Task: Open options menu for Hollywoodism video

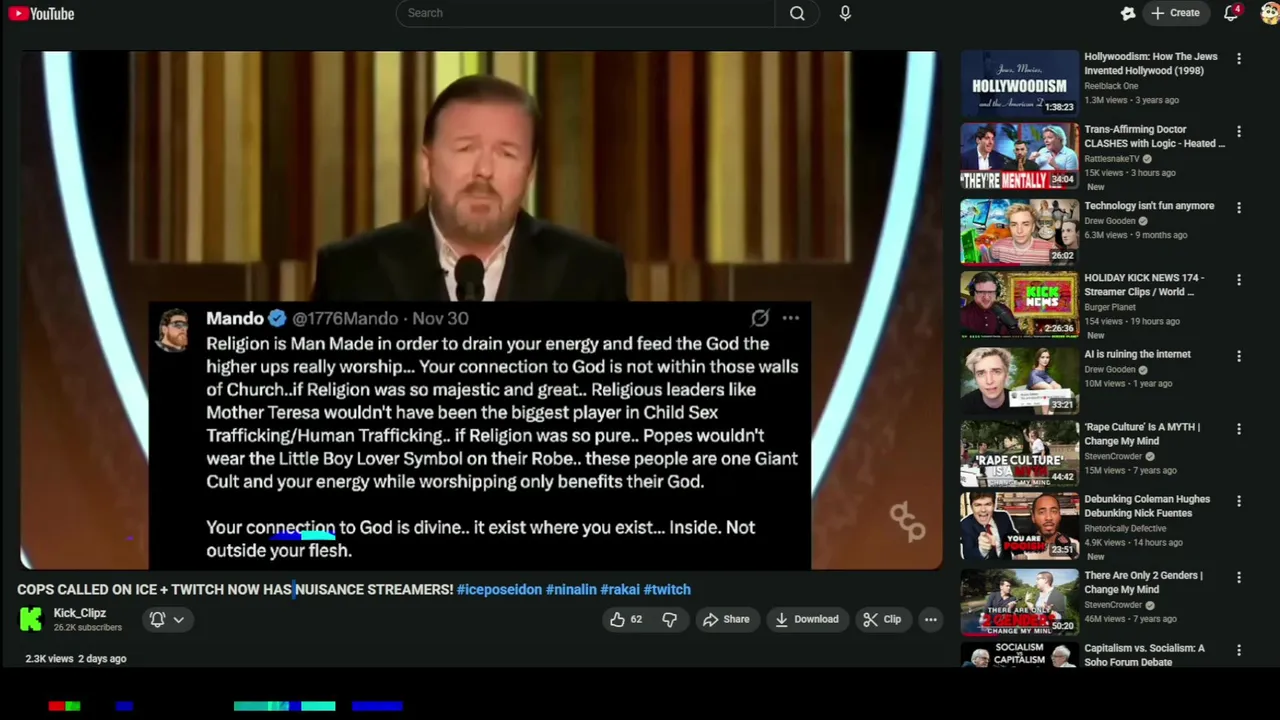Action: click(x=1239, y=59)
